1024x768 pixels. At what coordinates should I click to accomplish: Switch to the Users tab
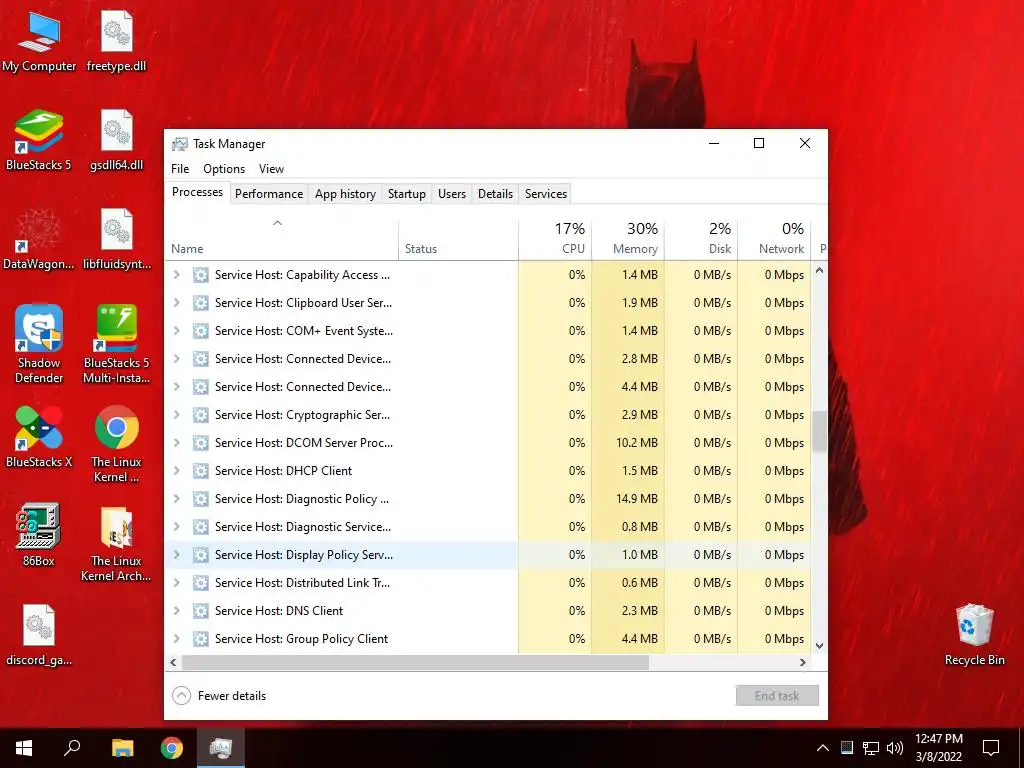pos(452,194)
